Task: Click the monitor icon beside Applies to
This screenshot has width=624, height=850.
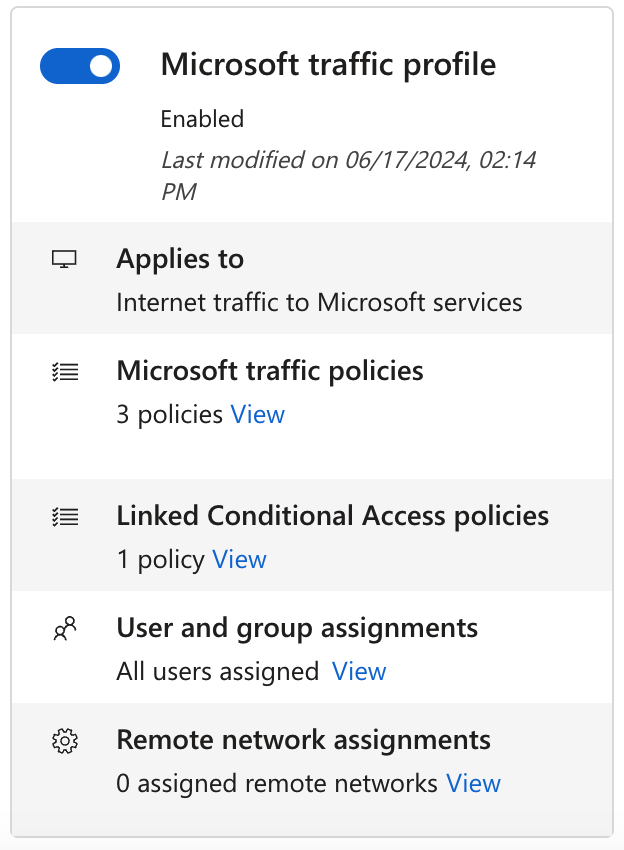Action: tap(64, 260)
